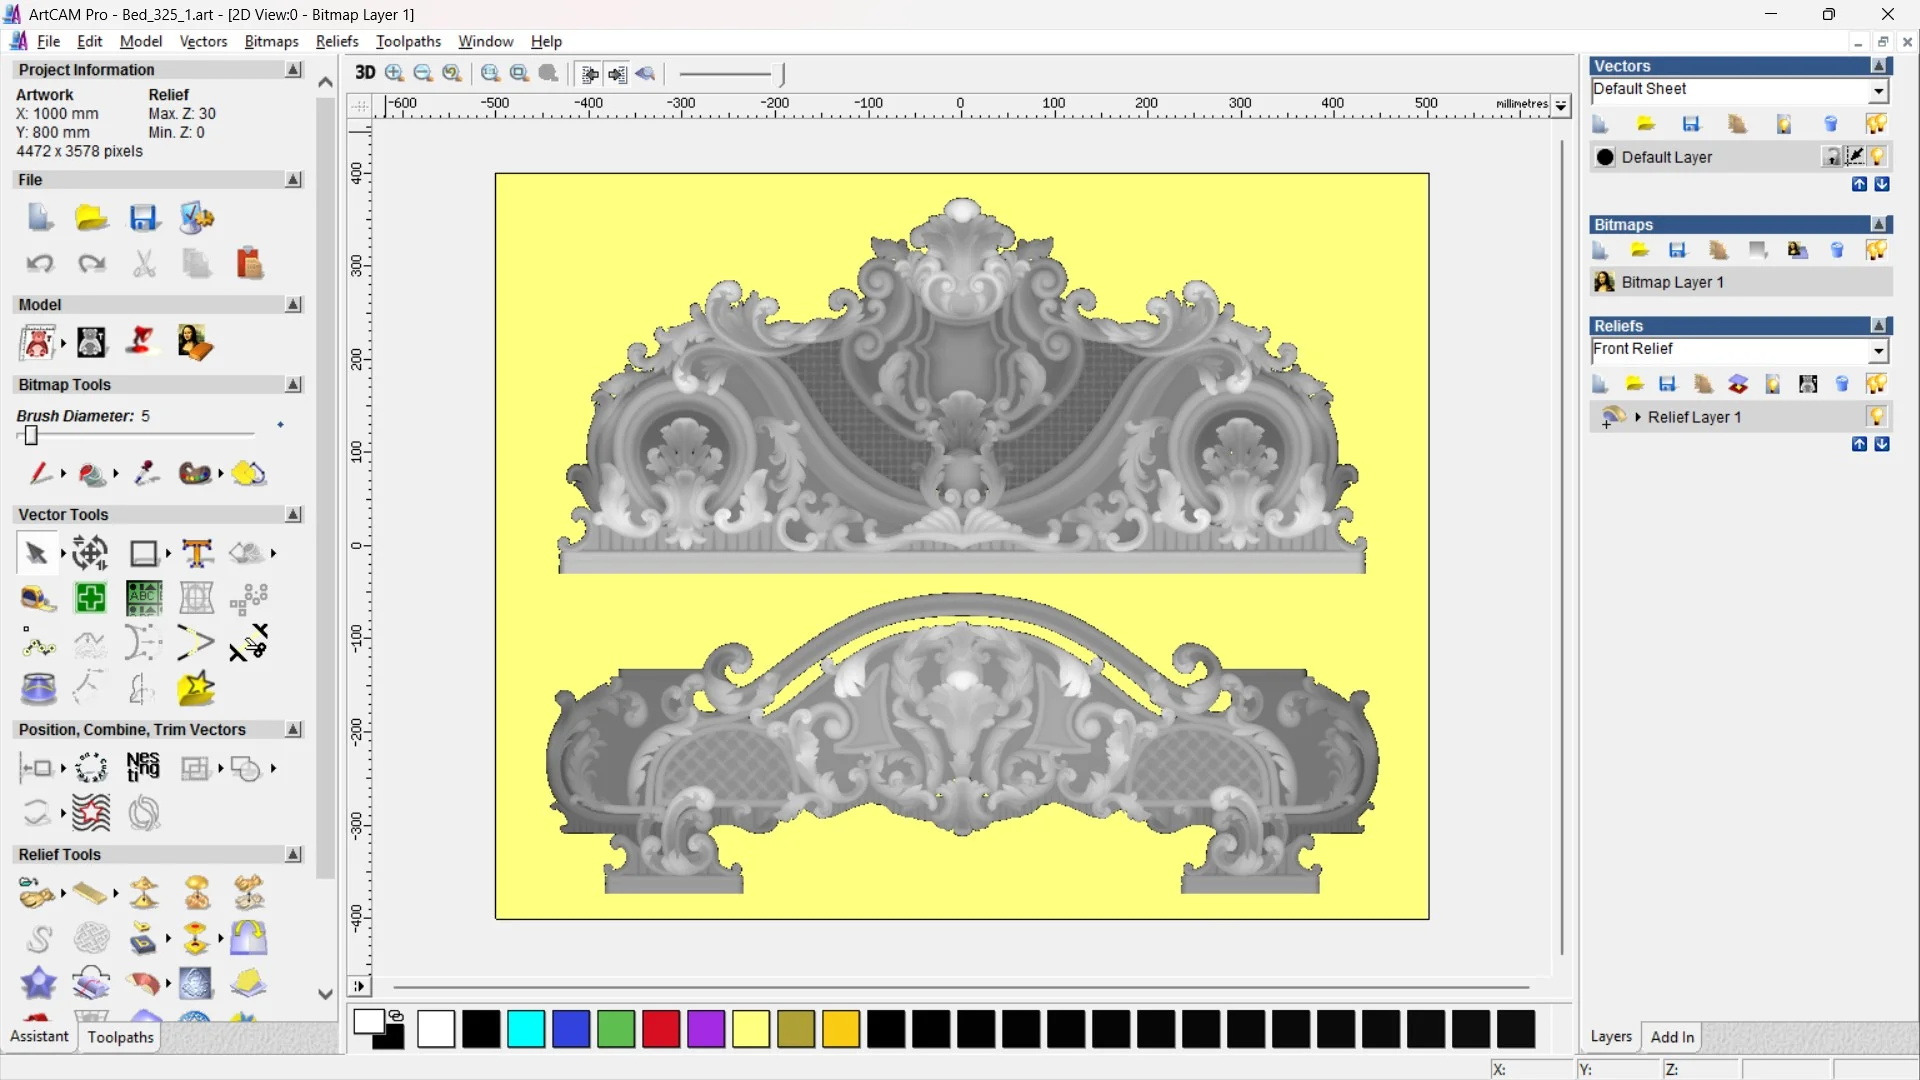The height and width of the screenshot is (1080, 1920).
Task: Open the Paste clipboard icon
Action: click(250, 264)
